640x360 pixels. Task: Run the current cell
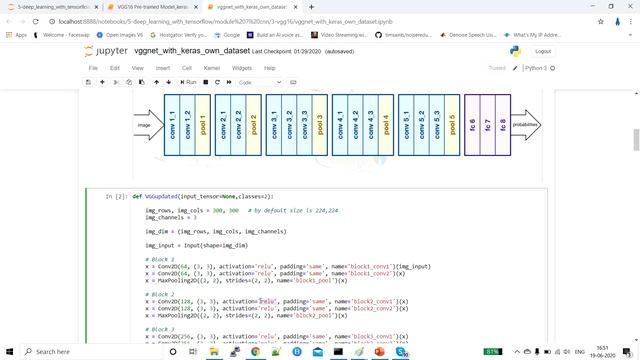(x=188, y=82)
